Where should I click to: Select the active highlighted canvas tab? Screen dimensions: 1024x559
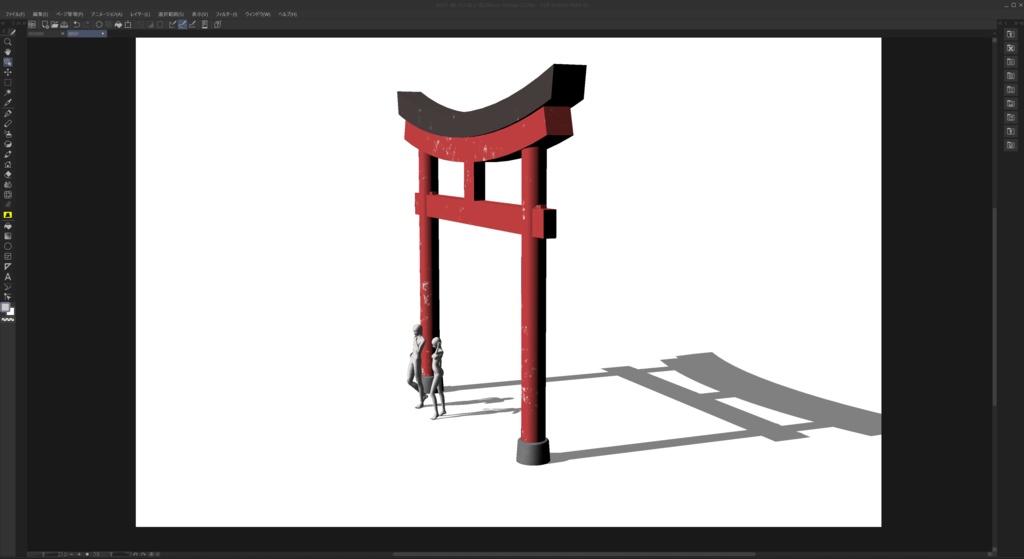(86, 33)
